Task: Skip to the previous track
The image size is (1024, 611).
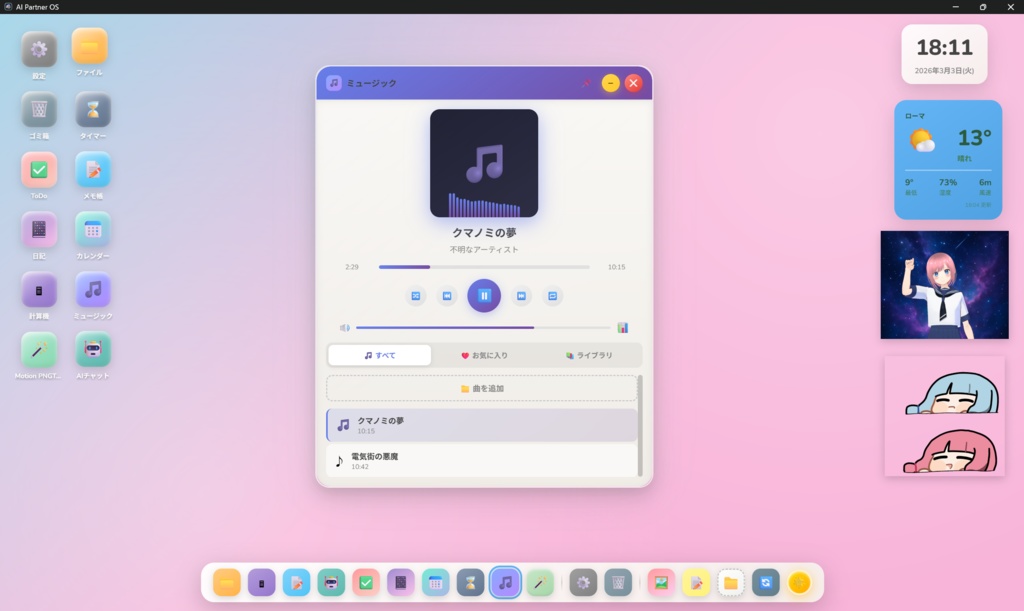Action: [x=448, y=296]
